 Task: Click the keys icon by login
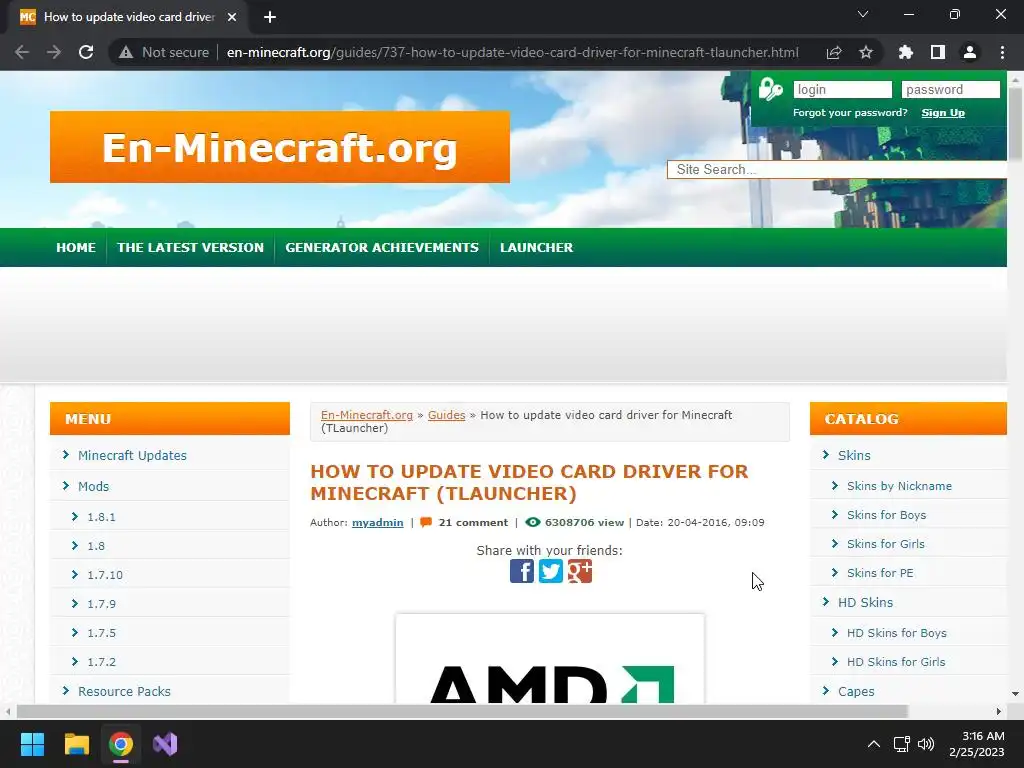coord(771,89)
